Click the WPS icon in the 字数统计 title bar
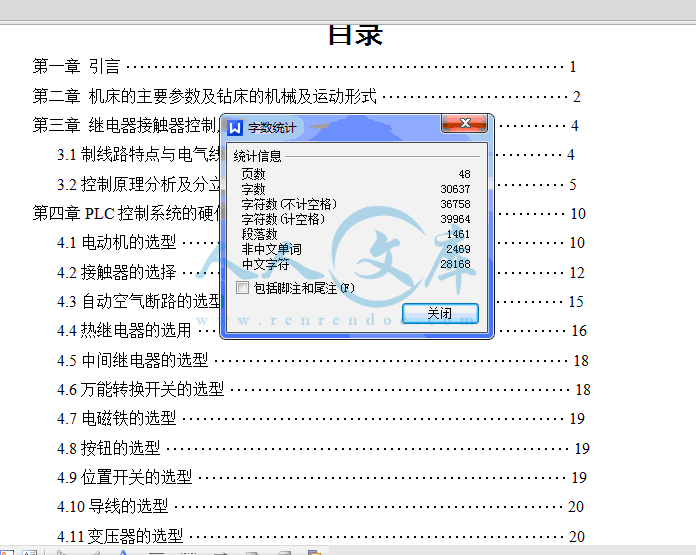Image resolution: width=696 pixels, height=555 pixels. point(235,128)
